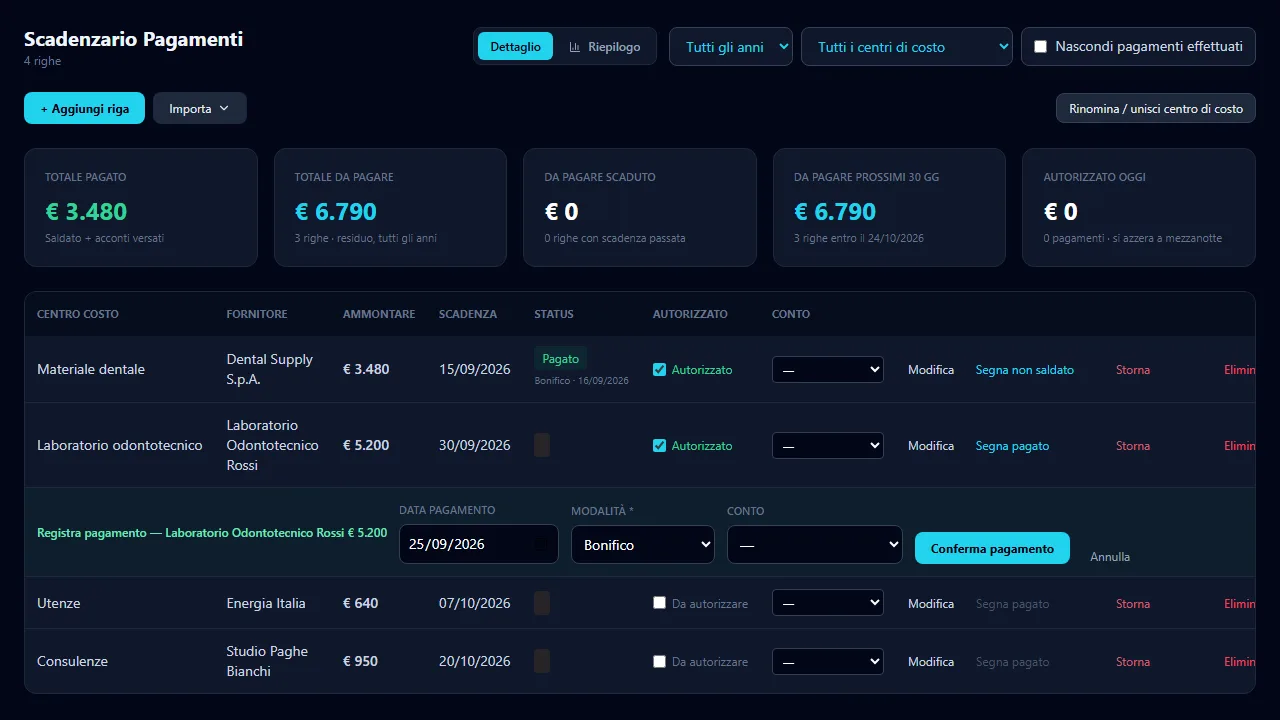Image resolution: width=1280 pixels, height=720 pixels.
Task: Open Rinomina / unisci centro di costo
Action: click(x=1156, y=108)
